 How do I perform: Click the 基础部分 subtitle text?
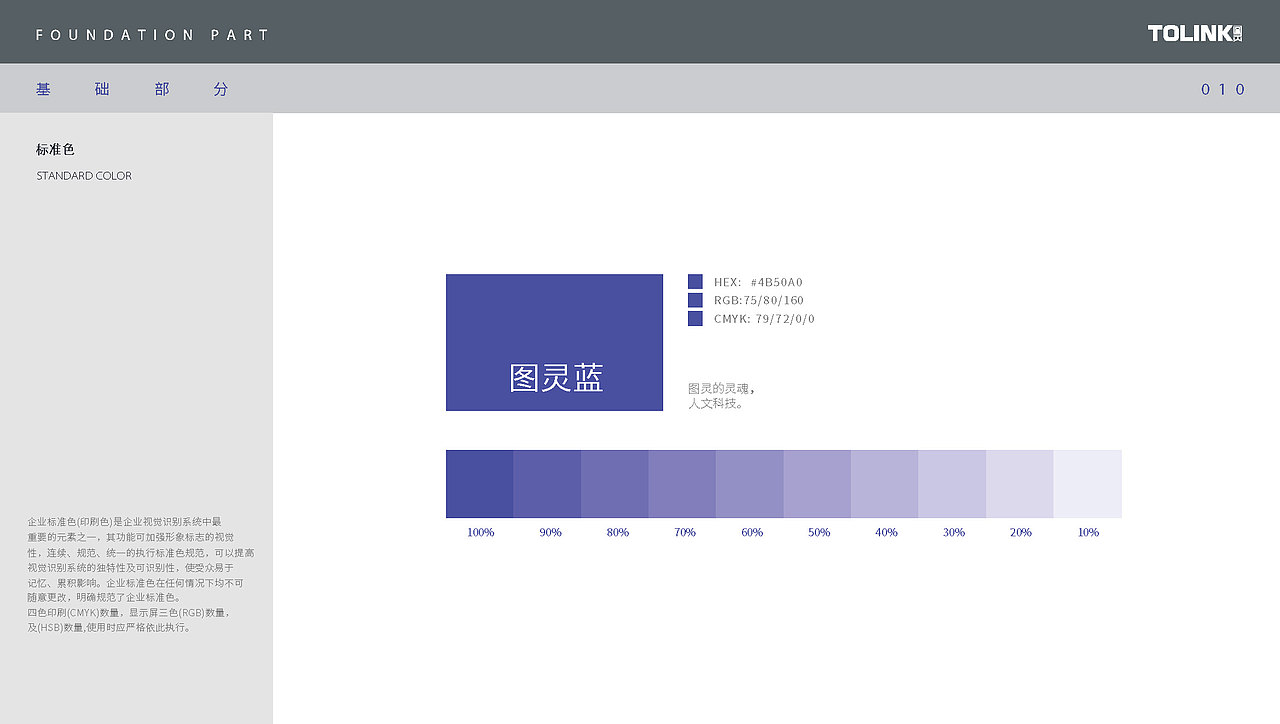click(x=132, y=89)
